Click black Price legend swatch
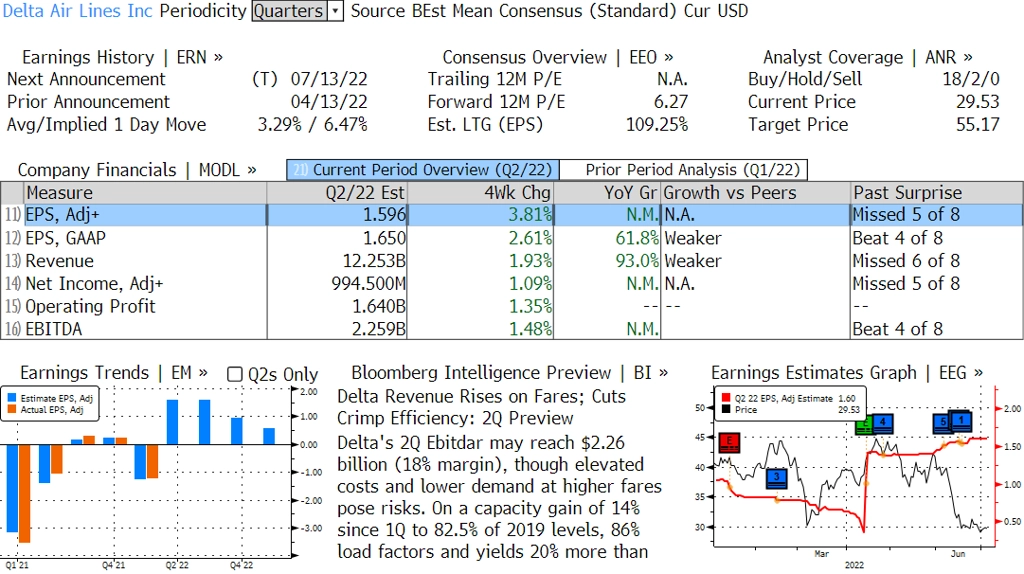 point(726,409)
